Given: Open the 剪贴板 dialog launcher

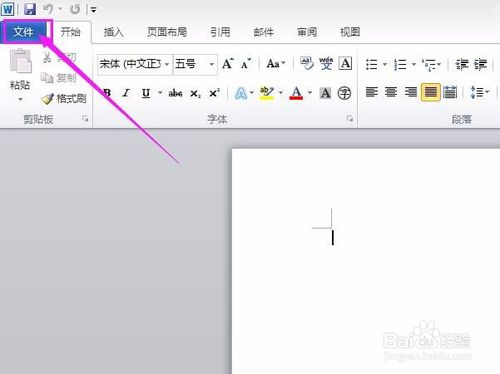Looking at the screenshot, I should (x=86, y=119).
